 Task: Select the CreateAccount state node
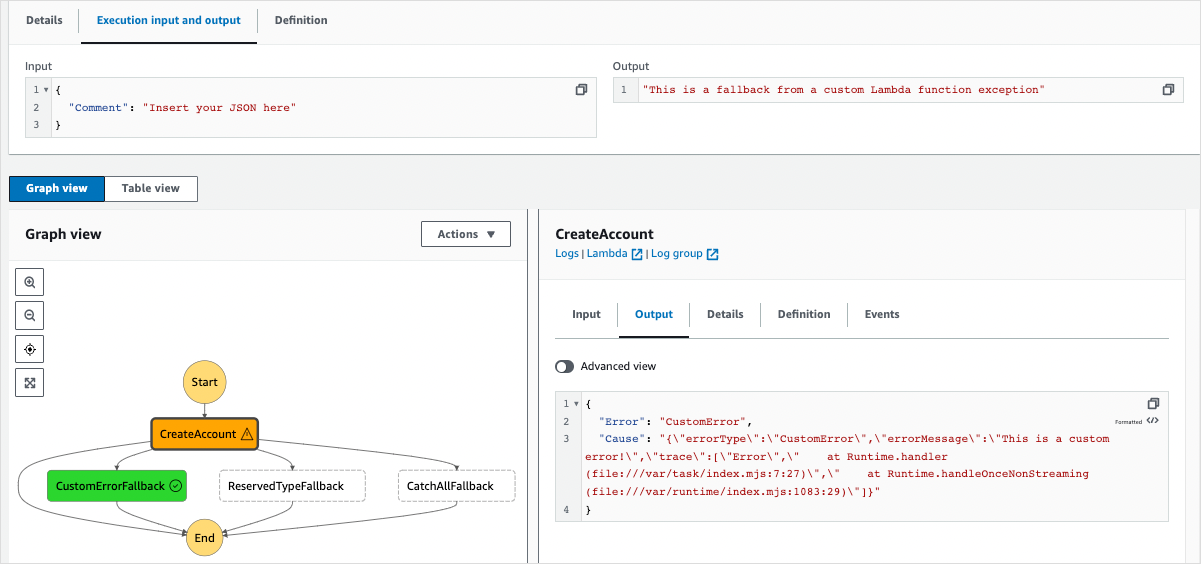[x=204, y=434]
